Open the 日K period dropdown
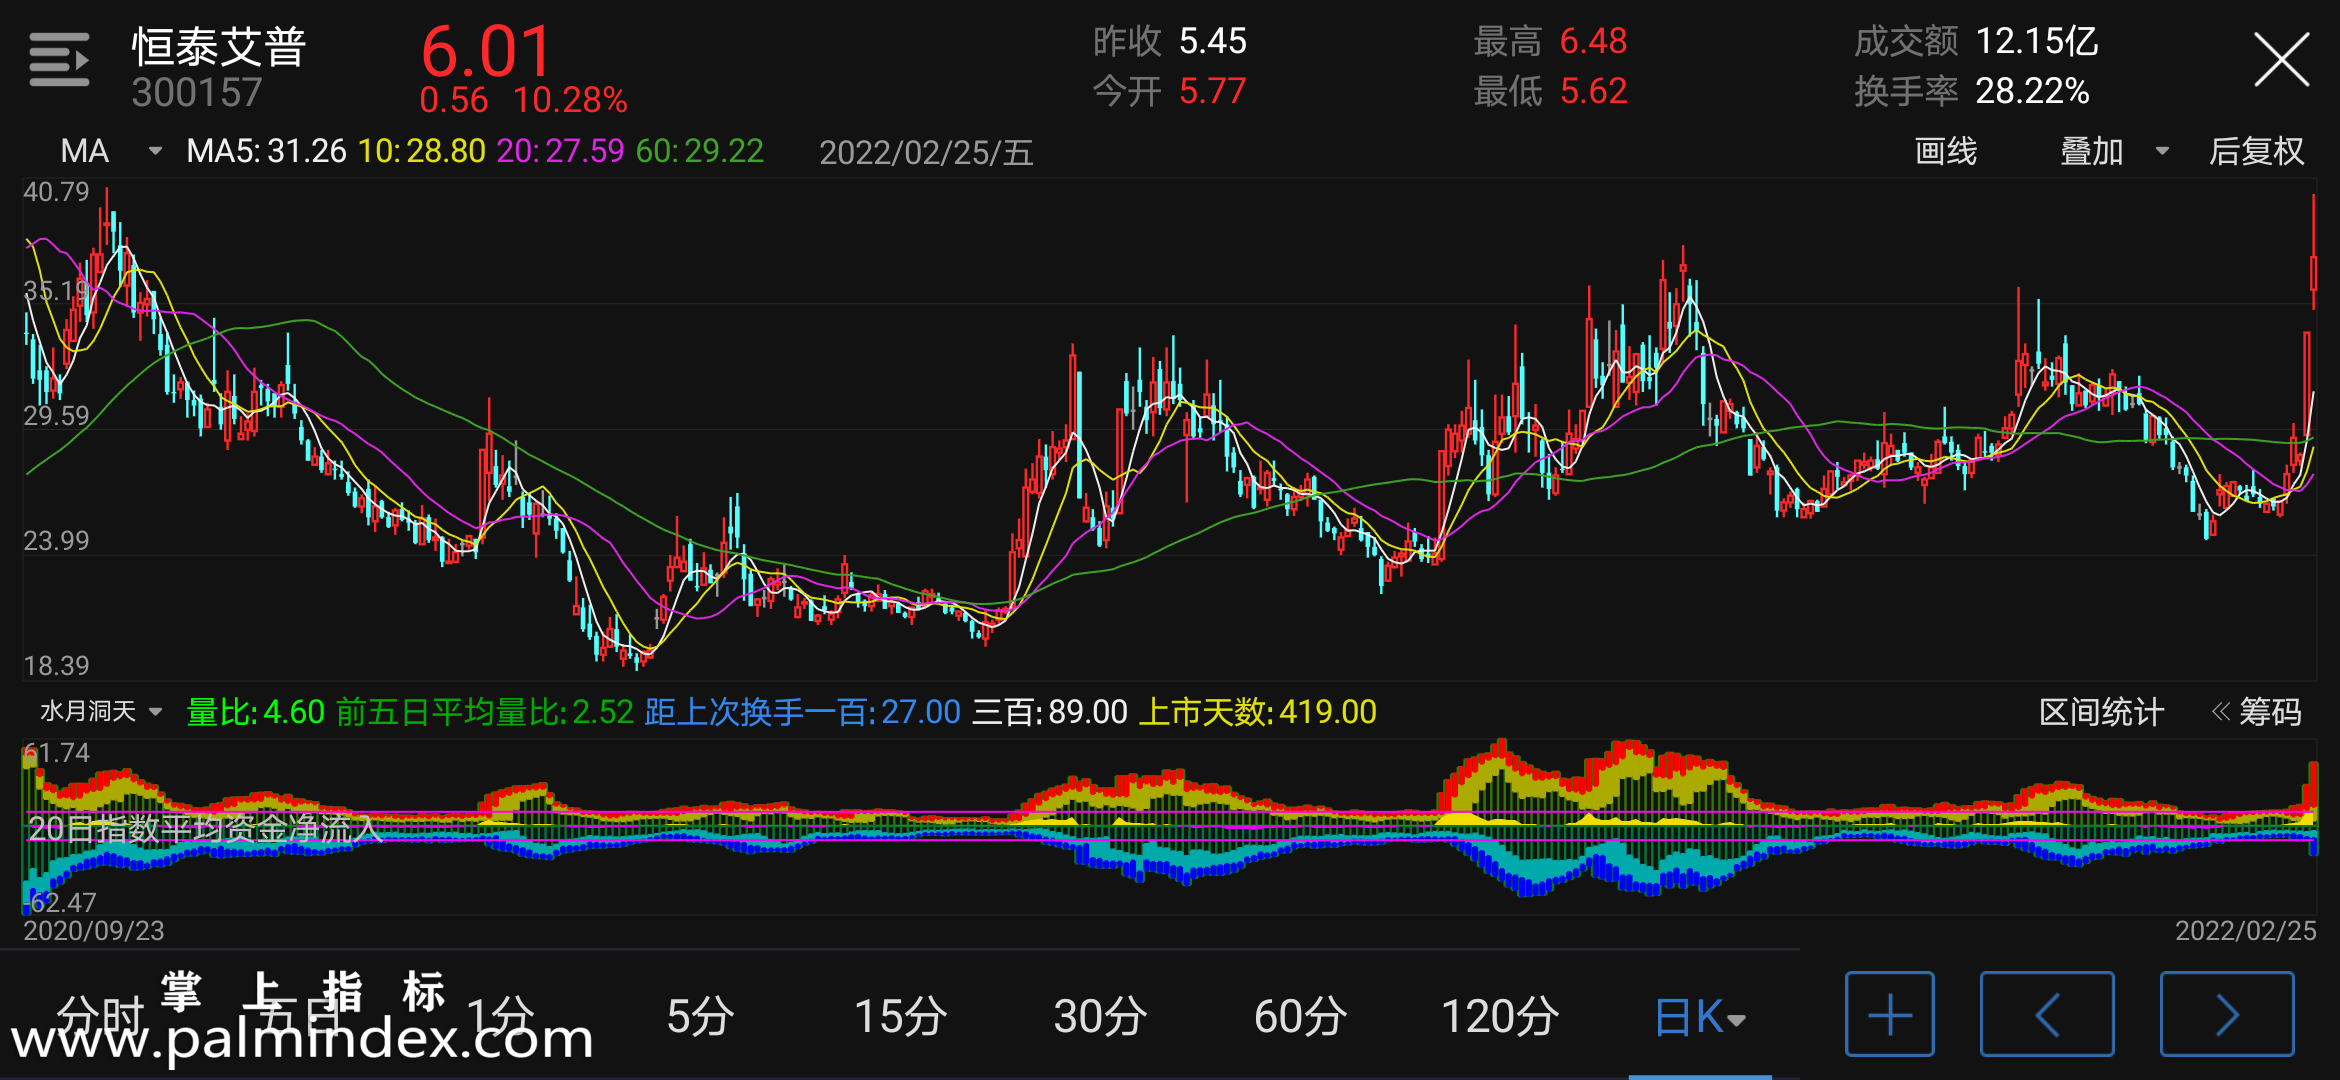This screenshot has height=1080, width=2340. pyautogui.click(x=1700, y=1017)
